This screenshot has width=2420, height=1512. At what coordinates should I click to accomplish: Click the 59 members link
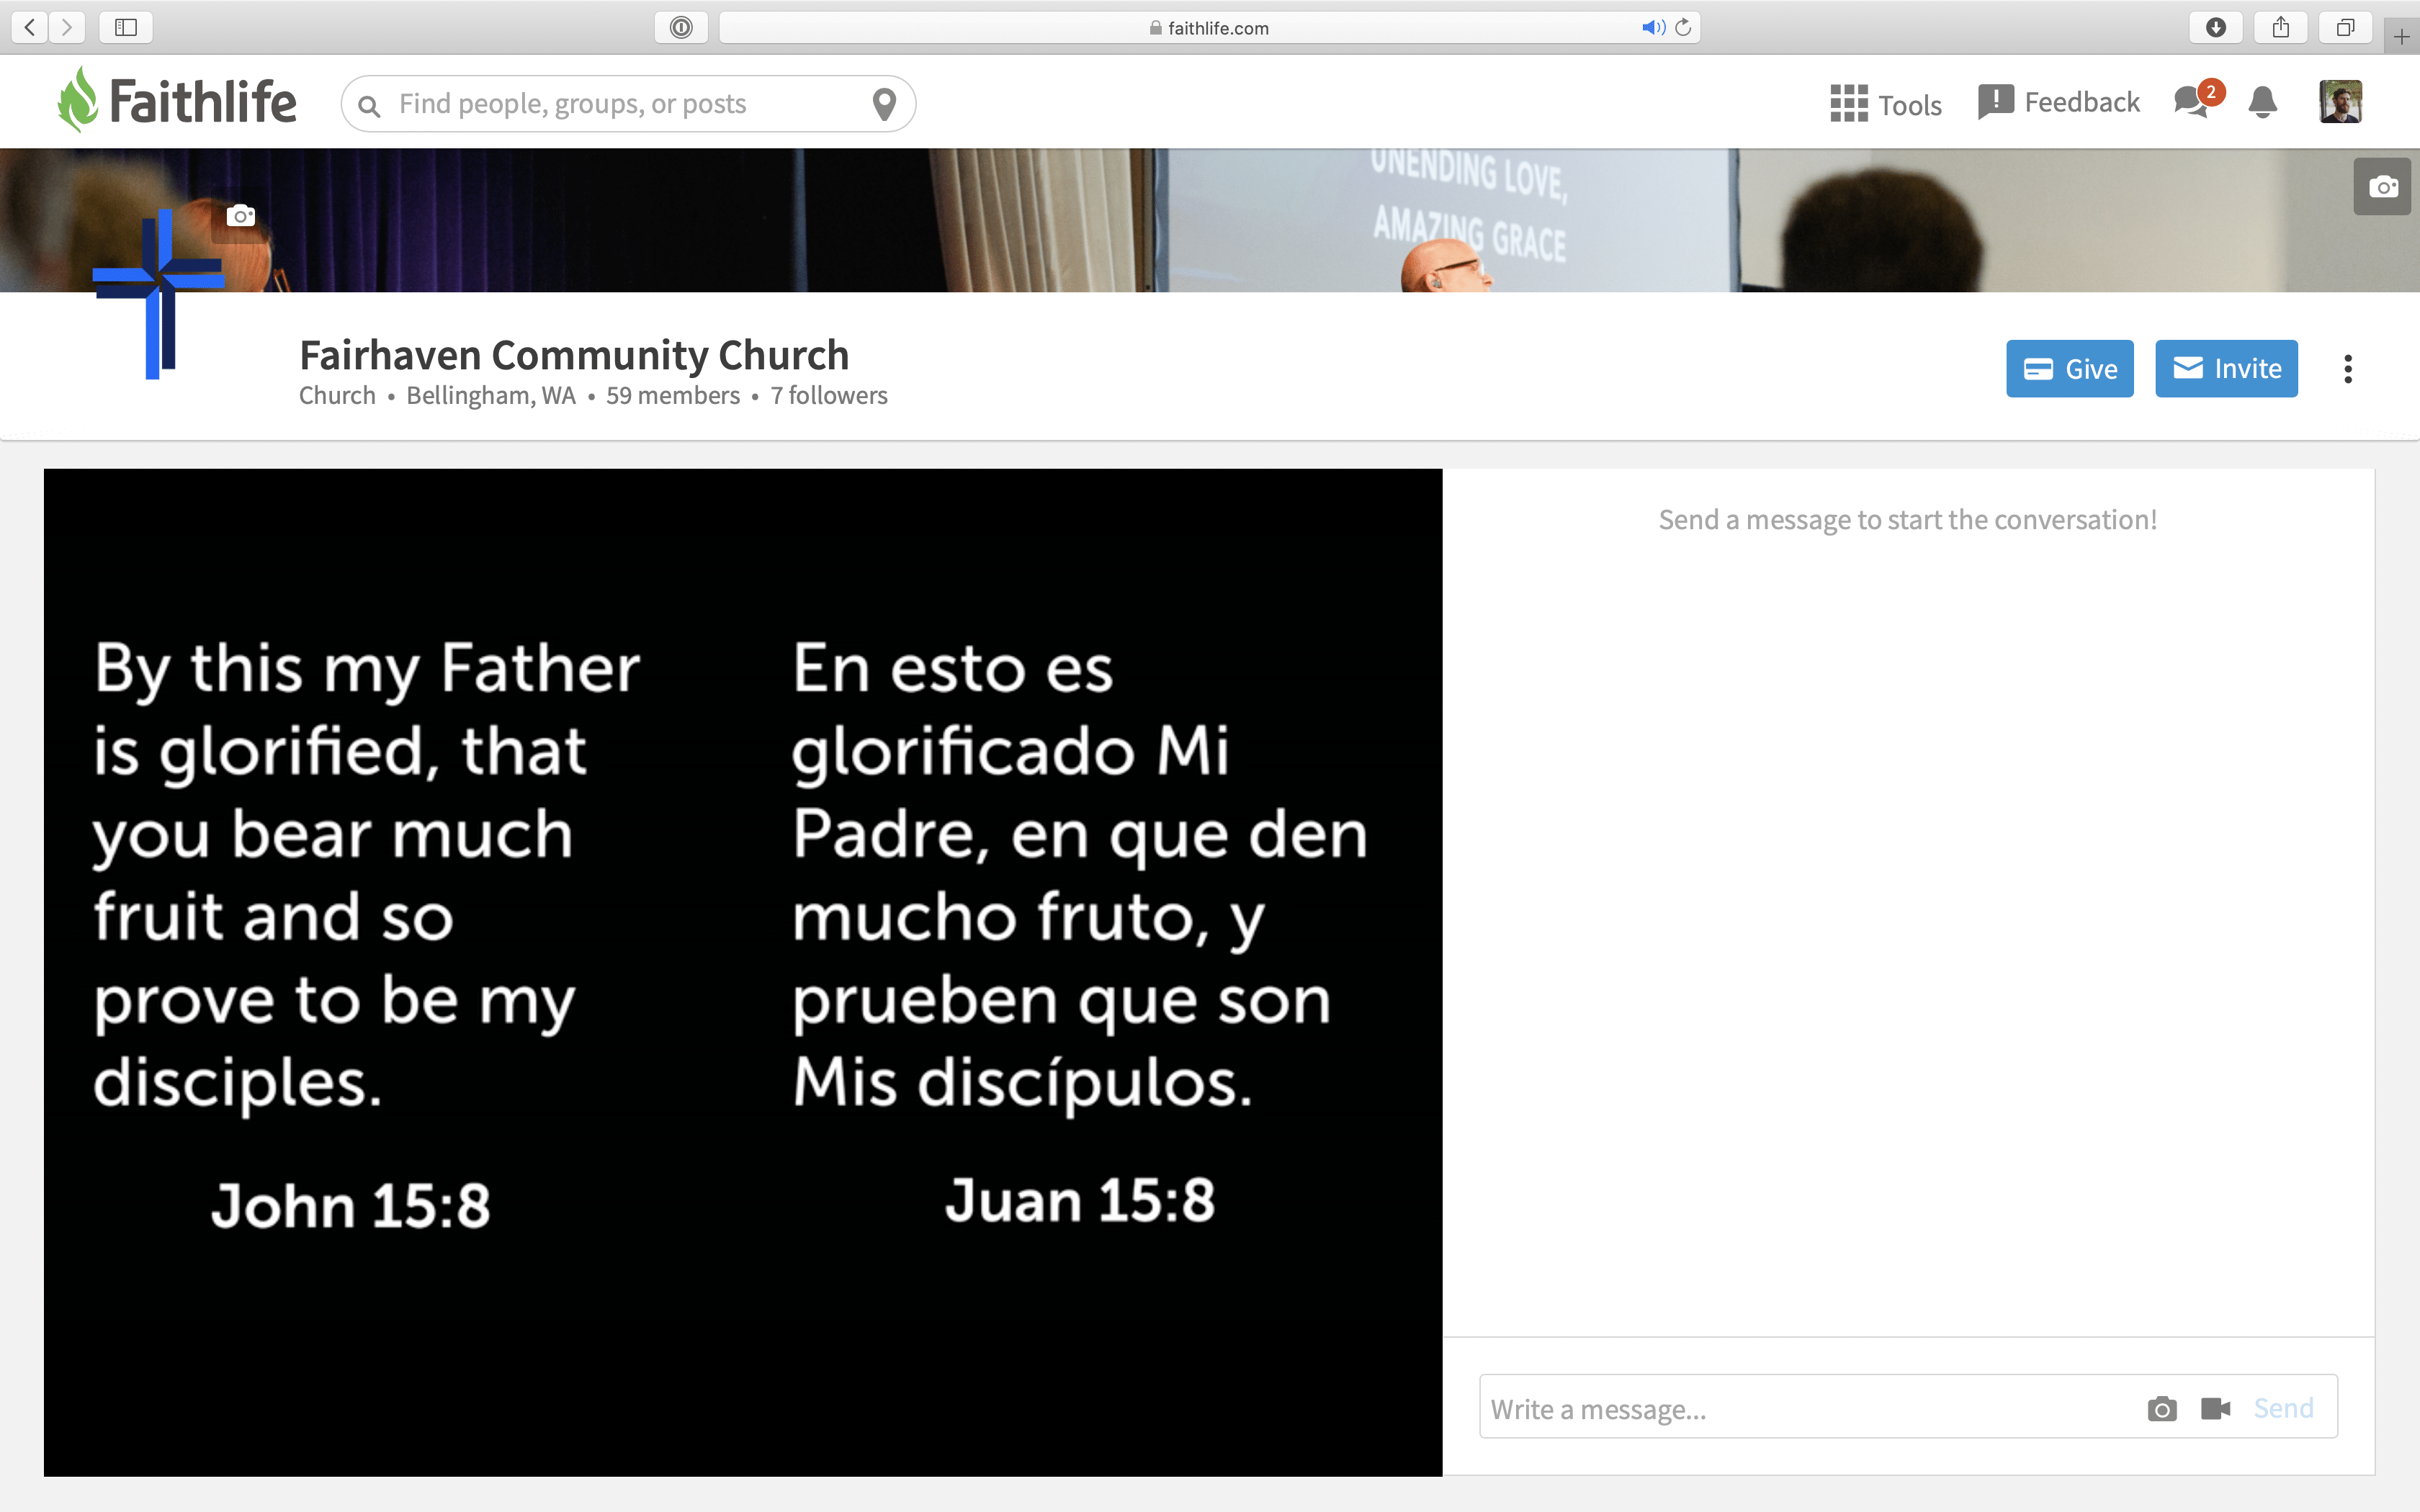point(673,396)
